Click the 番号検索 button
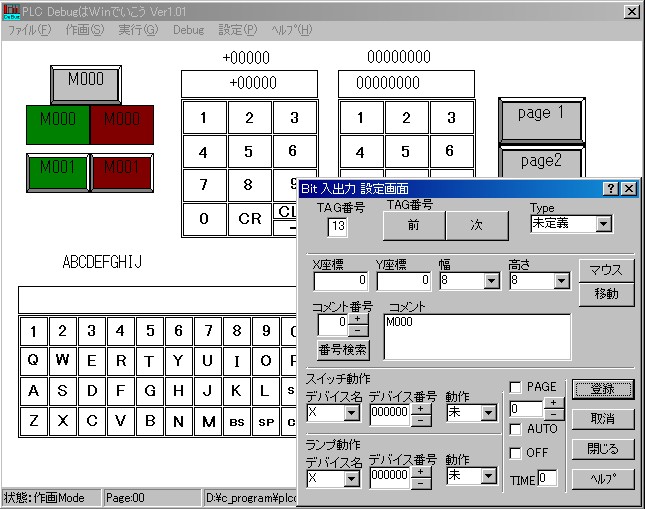Viewport: 645px width, 509px height. click(343, 349)
